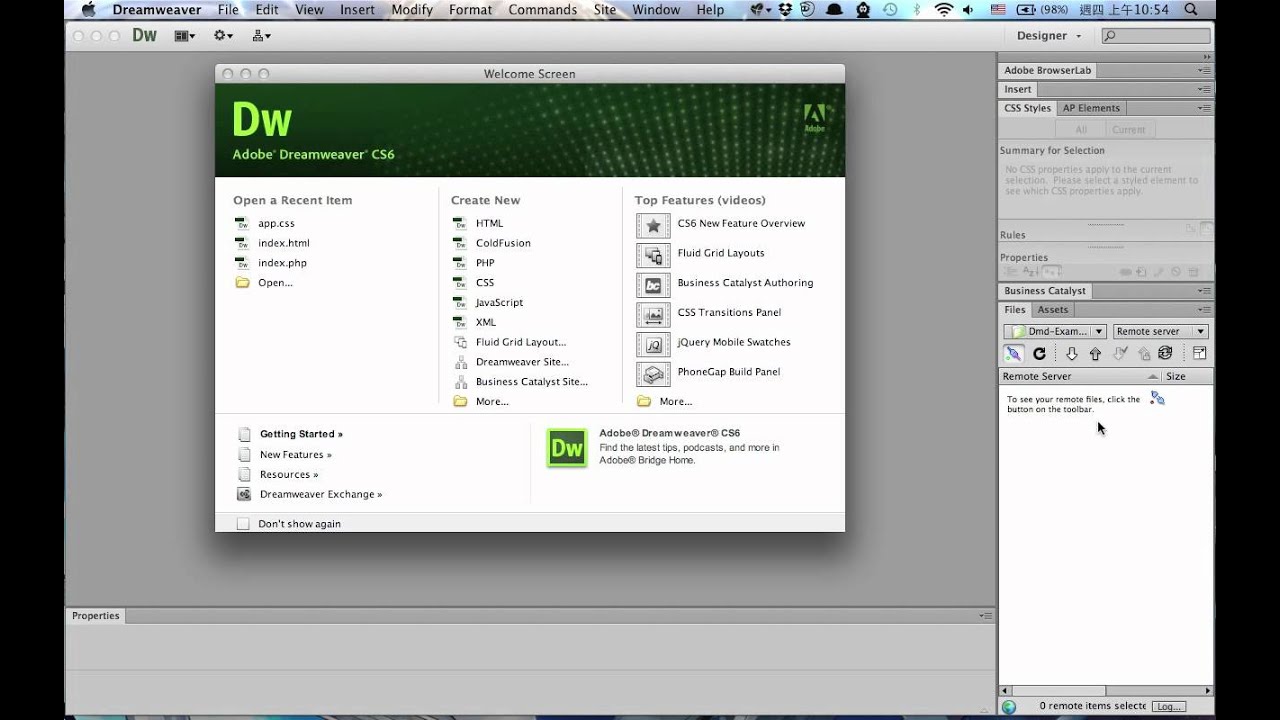Open the PhoneGap Build Panel video icon
This screenshot has width=1280, height=720.
pyautogui.click(x=653, y=374)
